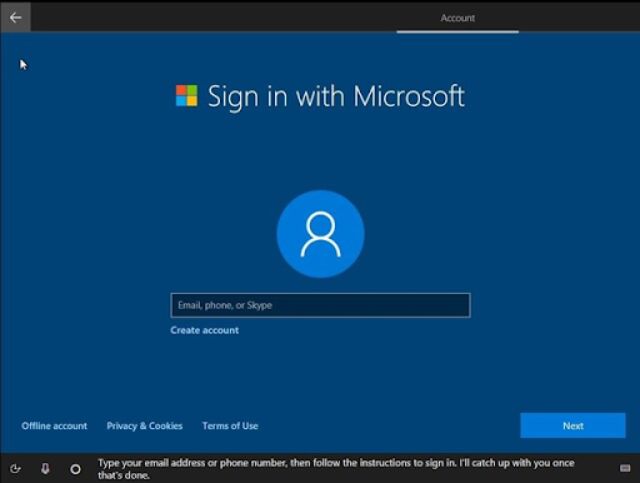Open the Terms of Use link

(x=230, y=426)
